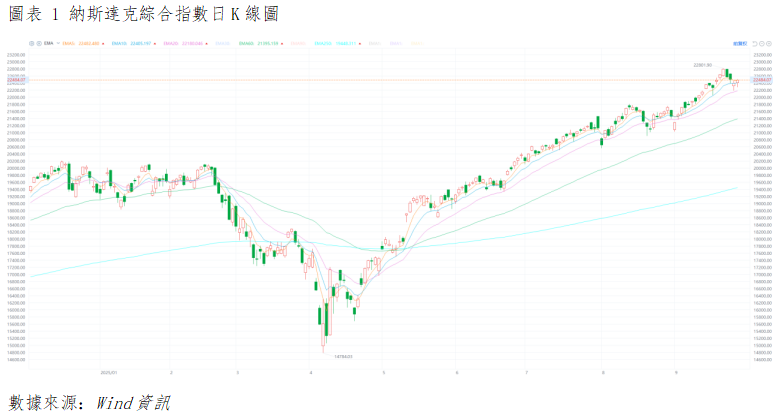The height and width of the screenshot is (415, 779).
Task: Click the red marker next to EMA5 value
Action: click(103, 43)
